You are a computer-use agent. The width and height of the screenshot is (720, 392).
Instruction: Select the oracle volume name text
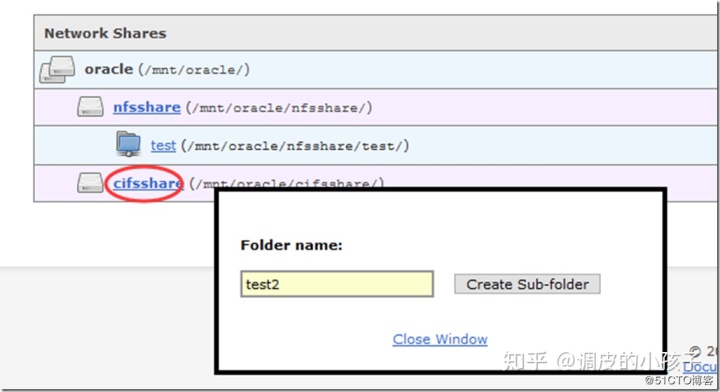(x=109, y=69)
